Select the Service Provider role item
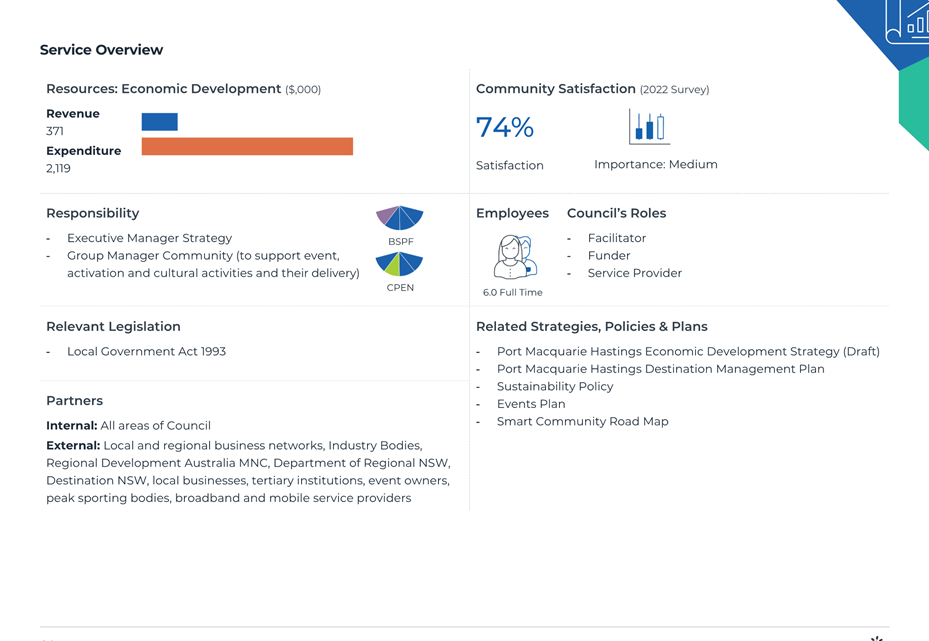This screenshot has width=929, height=641. tap(635, 273)
